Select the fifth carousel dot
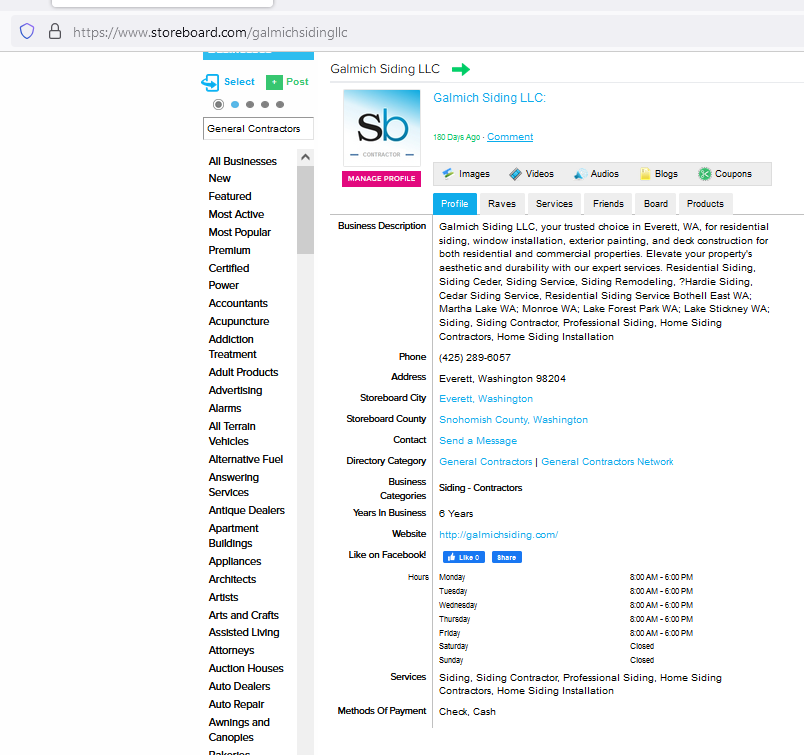Image resolution: width=804 pixels, height=755 pixels. (279, 105)
